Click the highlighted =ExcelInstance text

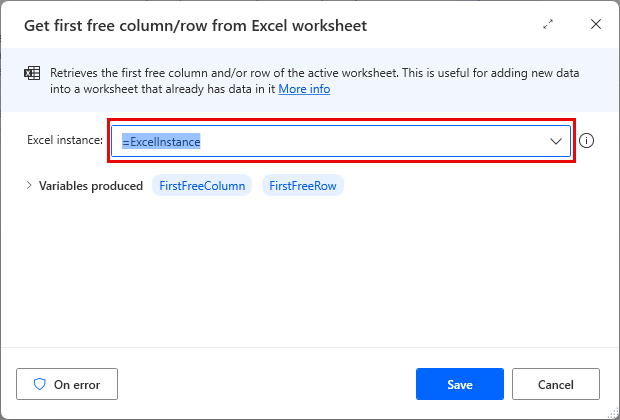(x=161, y=142)
